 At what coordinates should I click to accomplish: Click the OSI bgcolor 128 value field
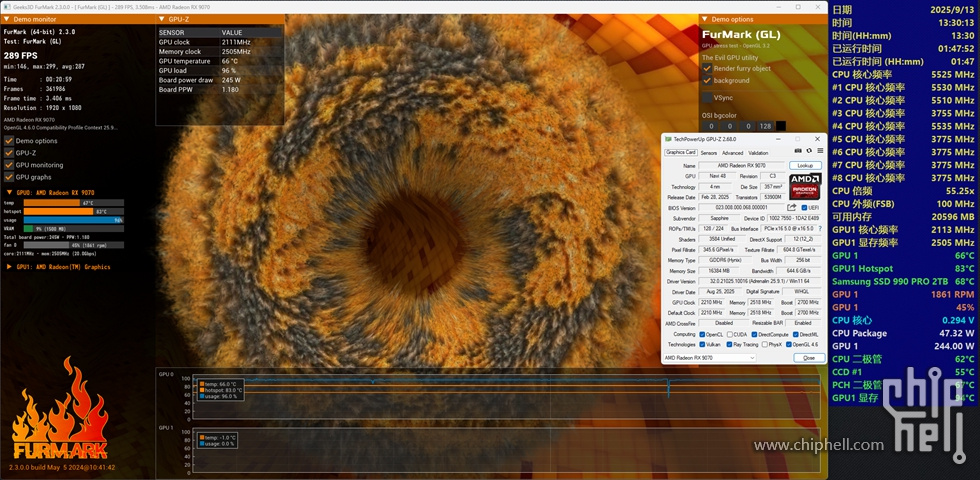765,126
